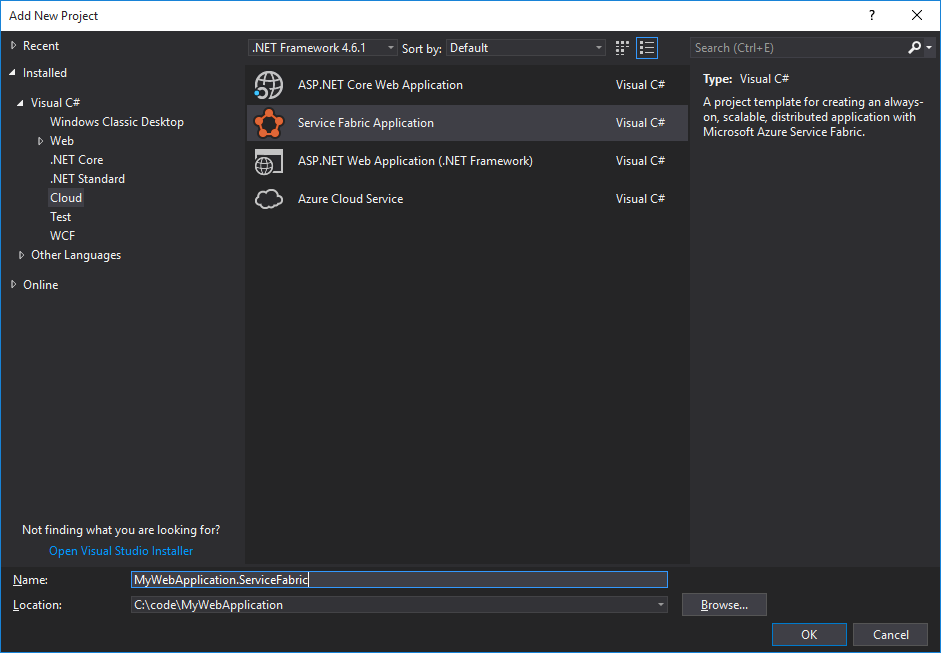Click the search magnifier icon
The image size is (941, 653).
(x=914, y=47)
